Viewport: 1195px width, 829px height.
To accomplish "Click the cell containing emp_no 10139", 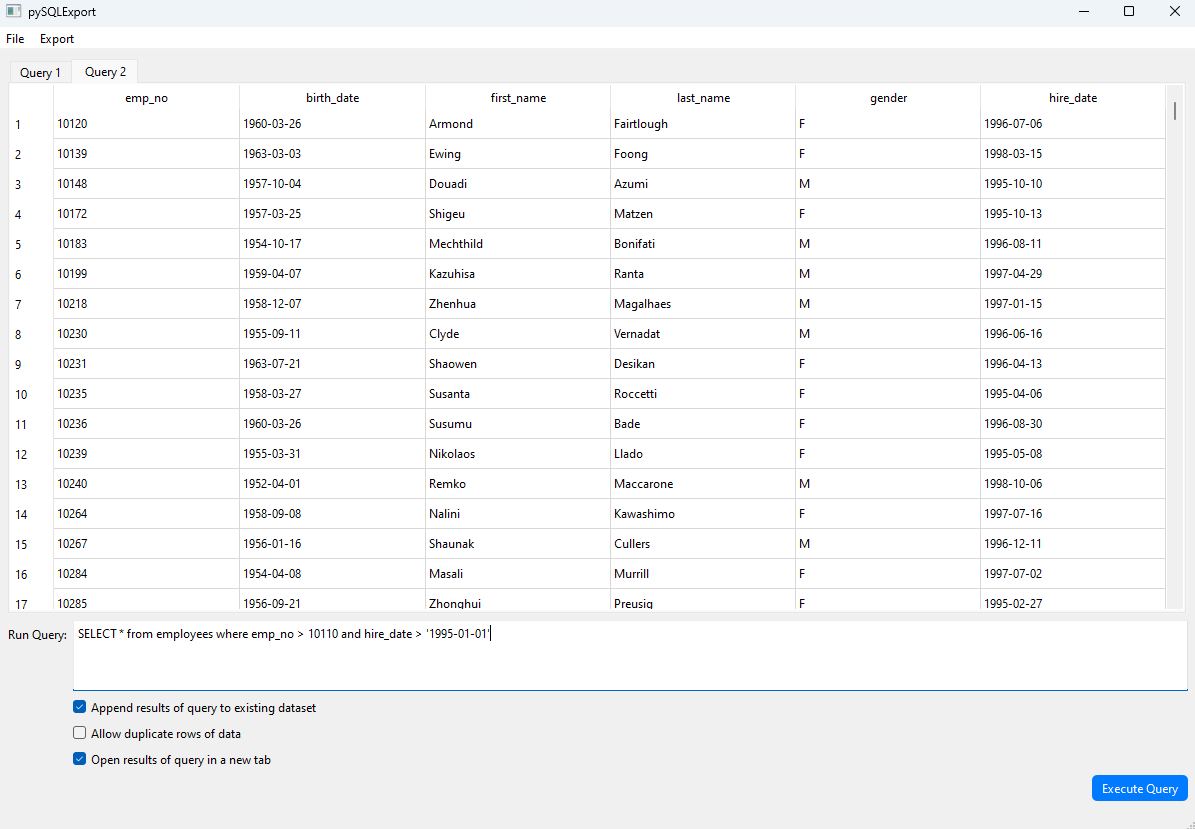I will (146, 154).
